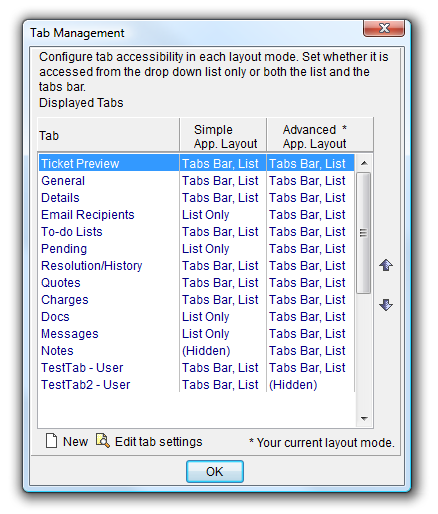Click the Simple App. Layout column header
Screen dimensions: 438x514
[x=223, y=135]
